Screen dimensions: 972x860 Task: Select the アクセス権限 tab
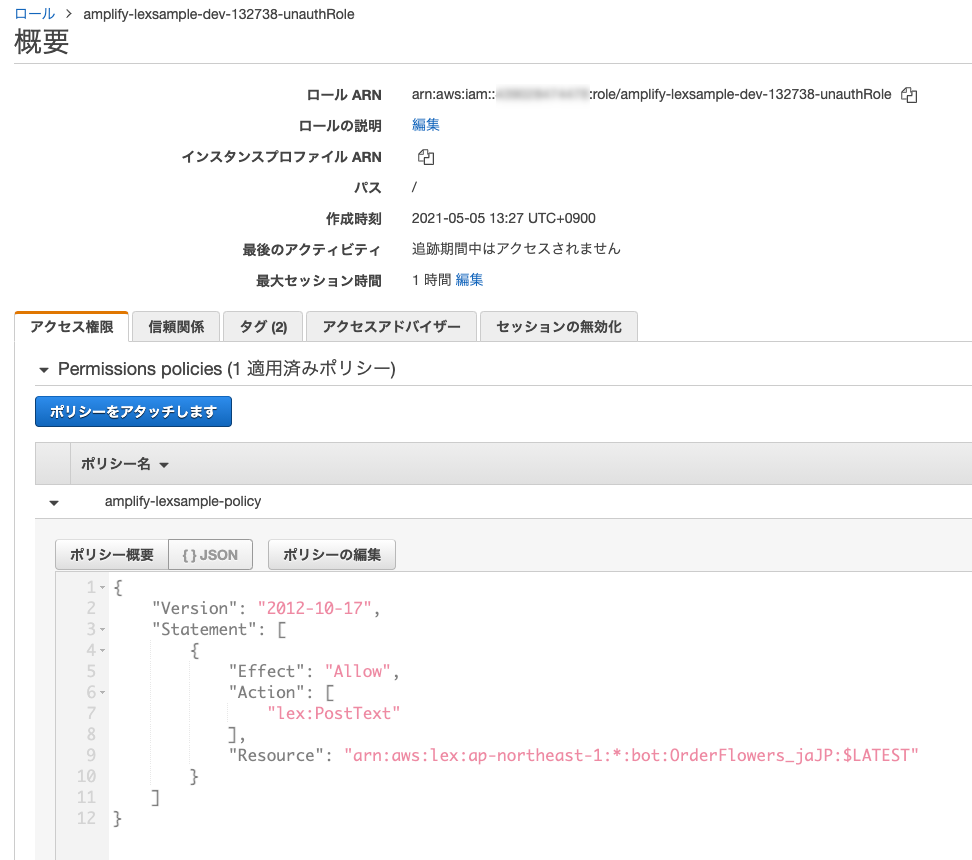[70, 326]
